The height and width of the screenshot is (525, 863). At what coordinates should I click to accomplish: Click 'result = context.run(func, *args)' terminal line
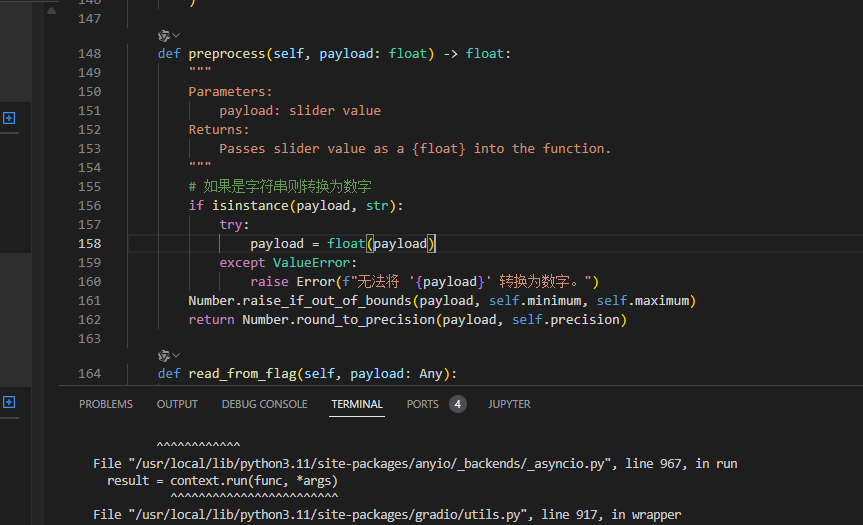coord(222,480)
